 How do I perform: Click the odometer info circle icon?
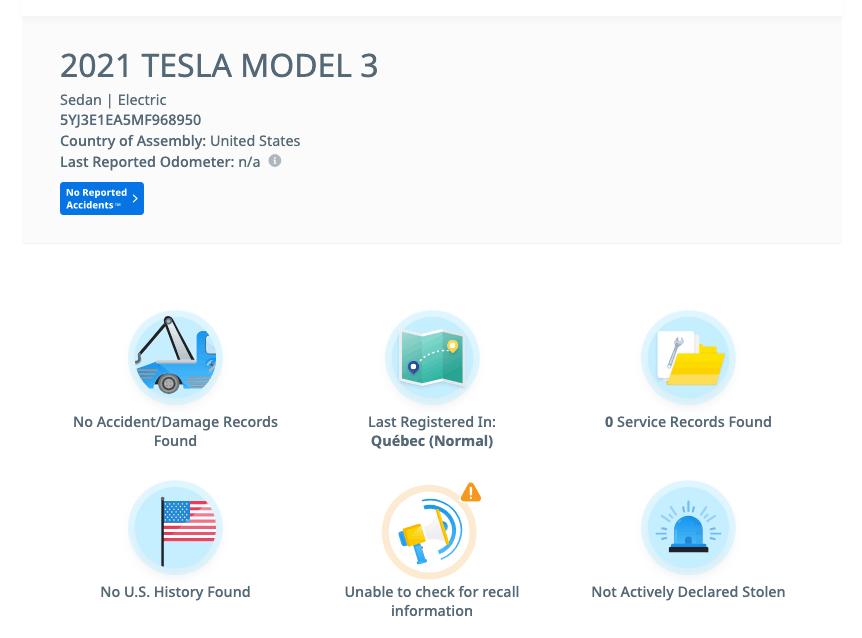(x=275, y=161)
